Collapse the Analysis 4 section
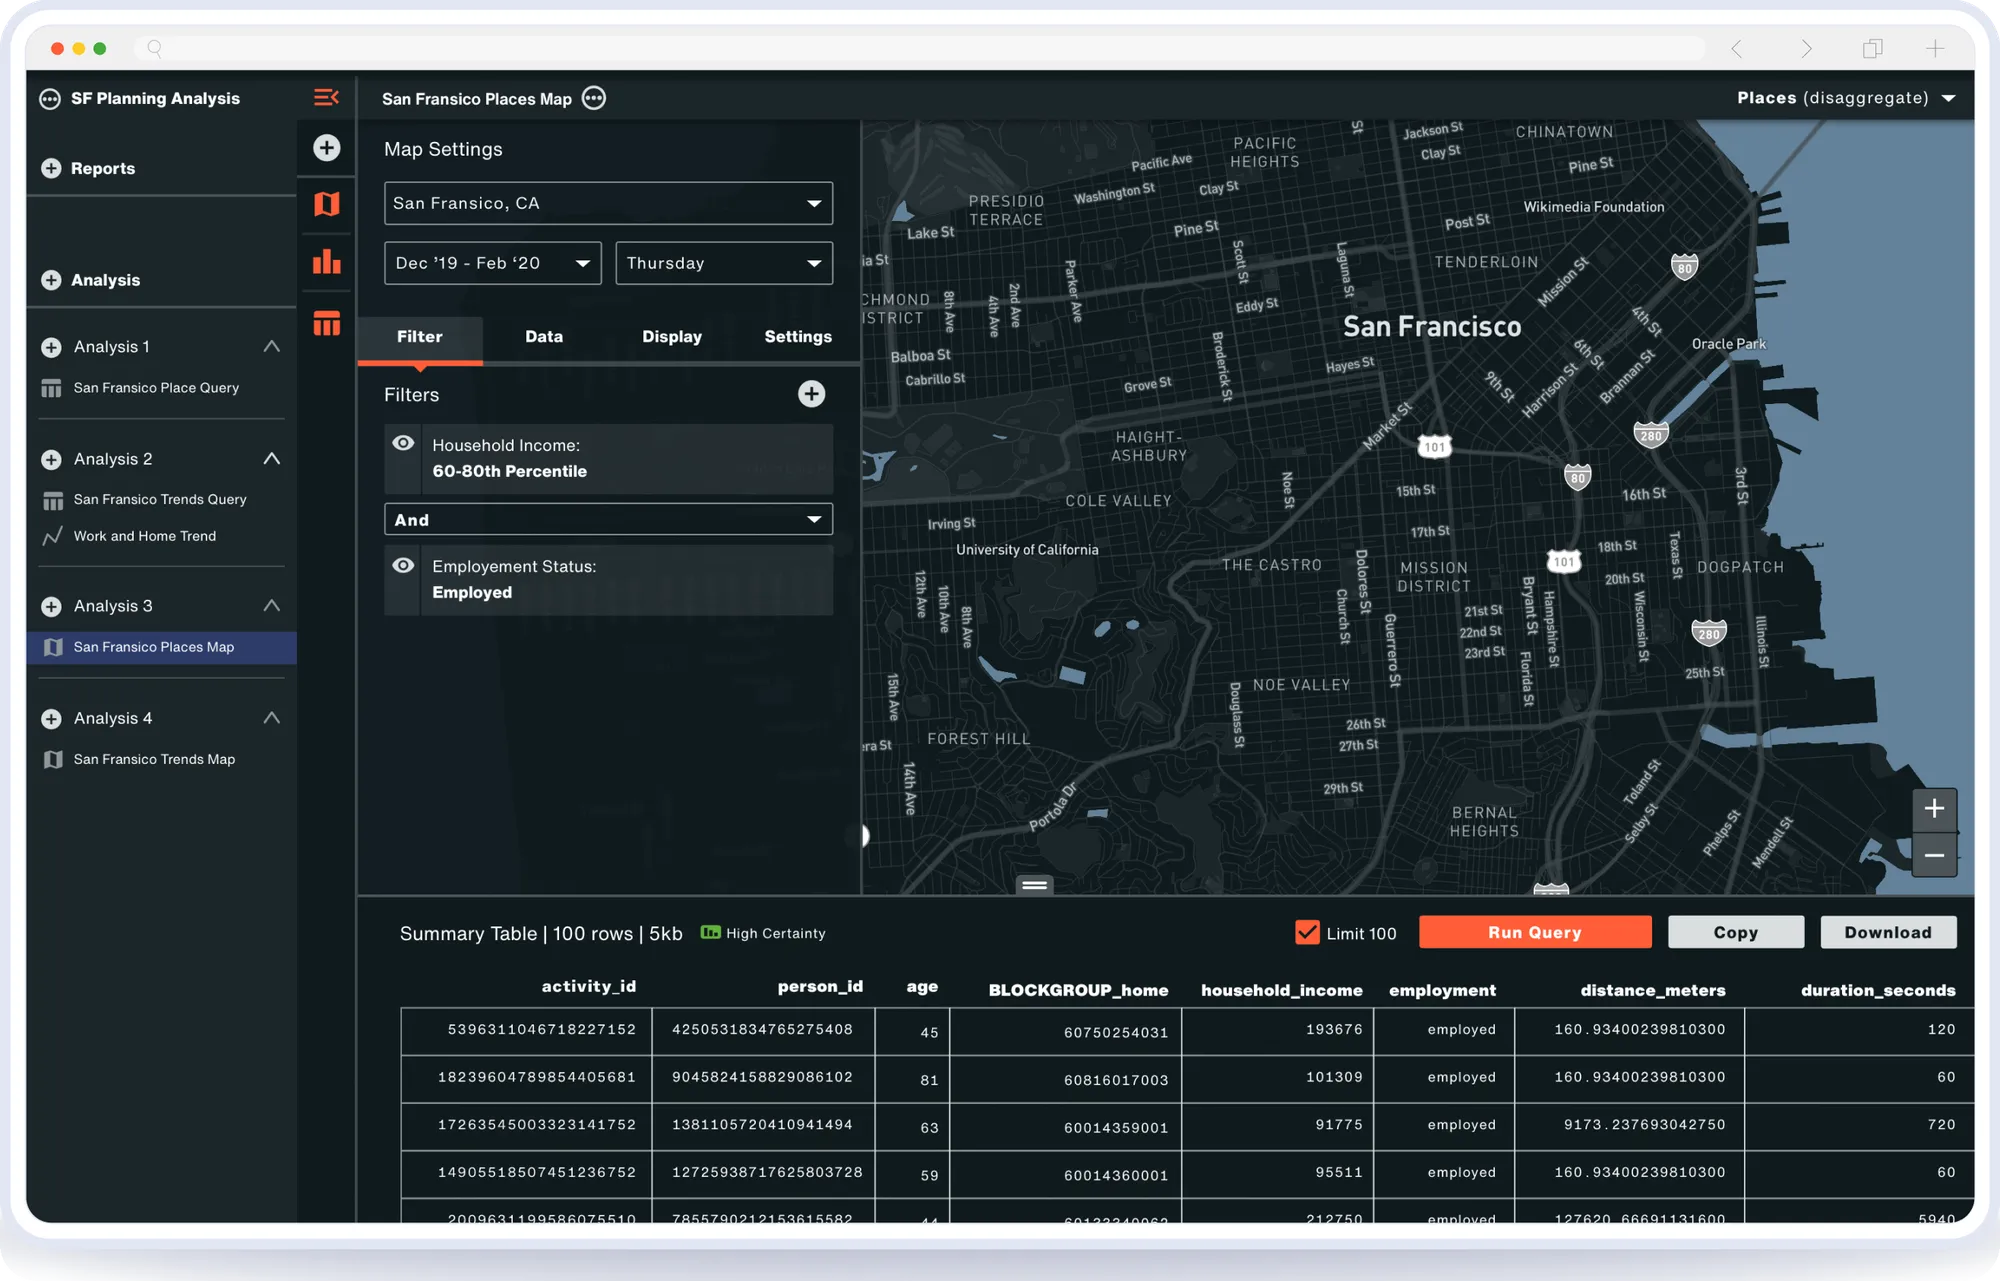2000x1281 pixels. coord(271,717)
